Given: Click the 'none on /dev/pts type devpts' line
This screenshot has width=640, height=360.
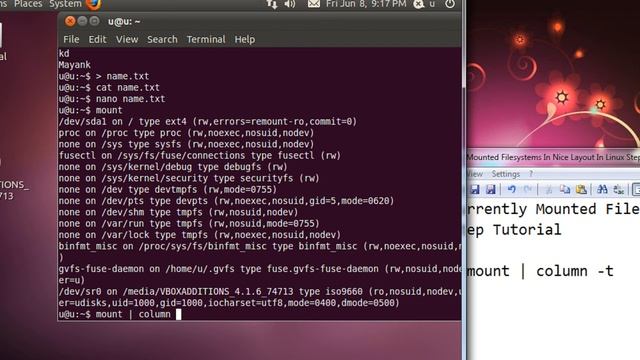Looking at the screenshot, I should point(227,201).
